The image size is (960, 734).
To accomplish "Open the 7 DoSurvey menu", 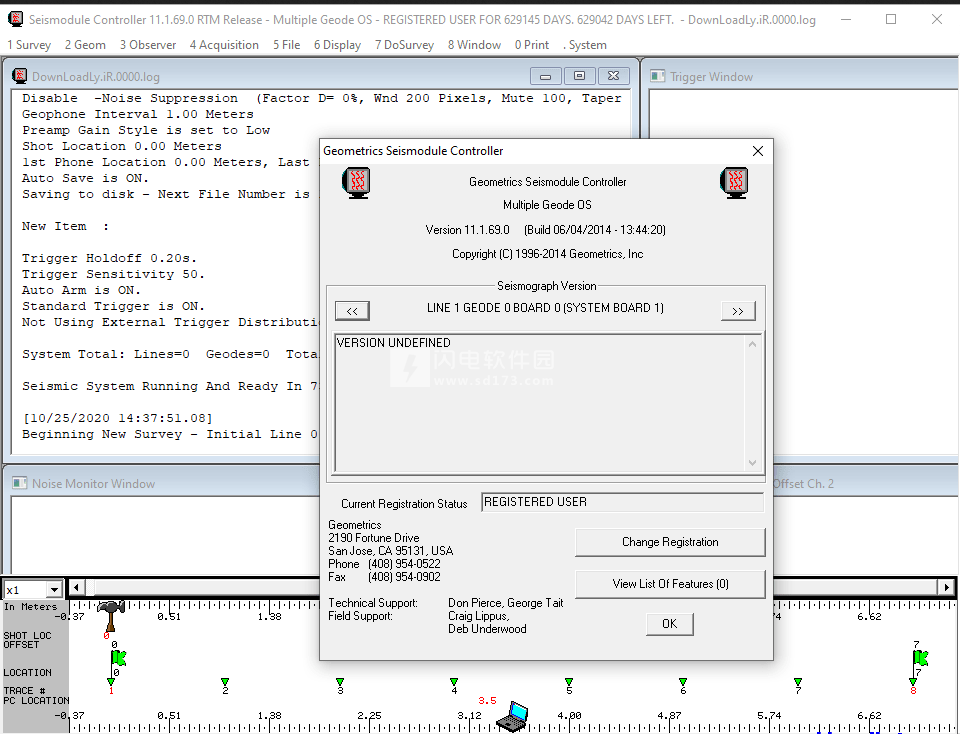I will point(404,45).
